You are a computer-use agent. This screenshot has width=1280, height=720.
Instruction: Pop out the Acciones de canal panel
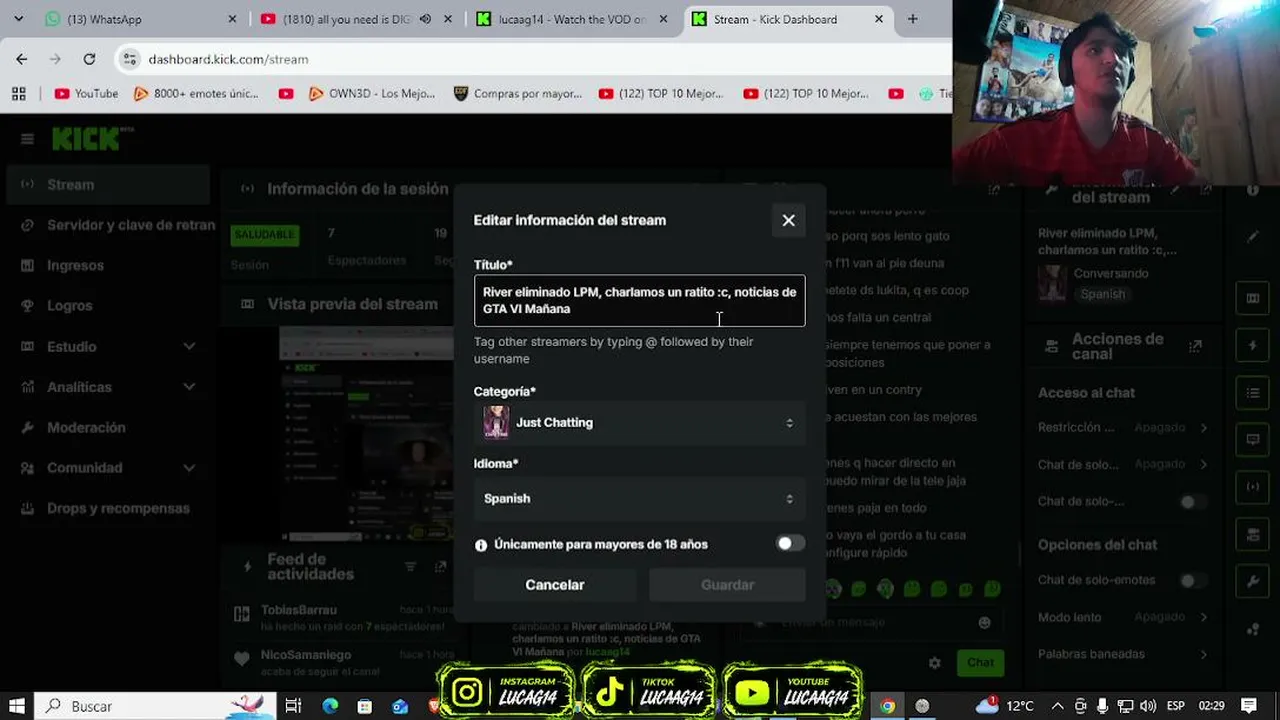pos(1195,346)
